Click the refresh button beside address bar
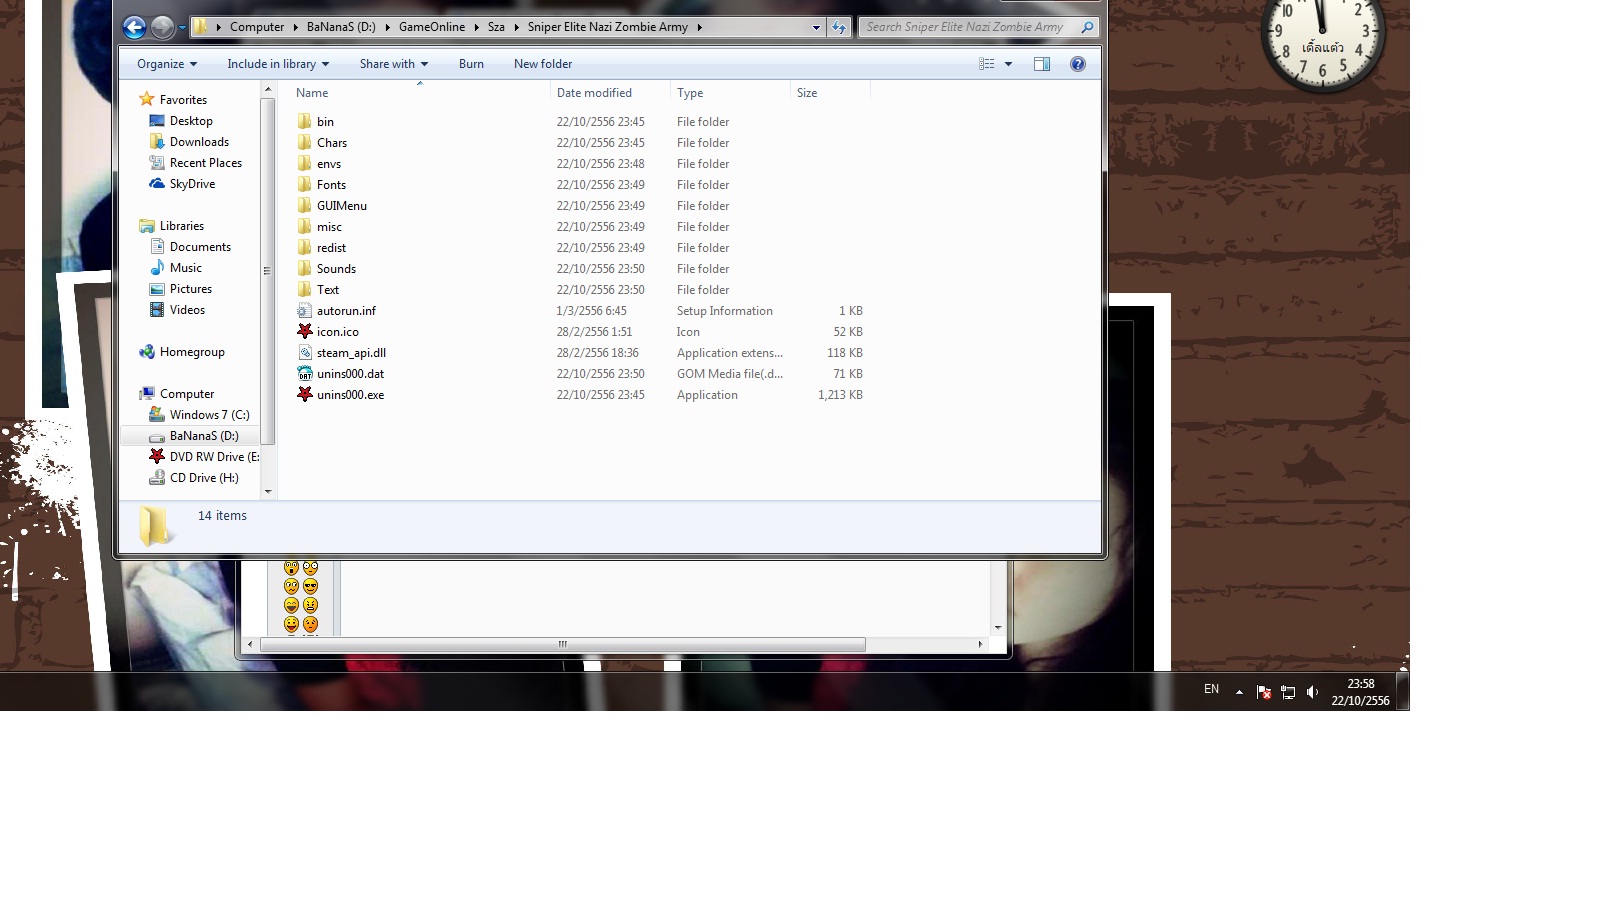Image resolution: width=1600 pixels, height=900 pixels. tap(839, 28)
